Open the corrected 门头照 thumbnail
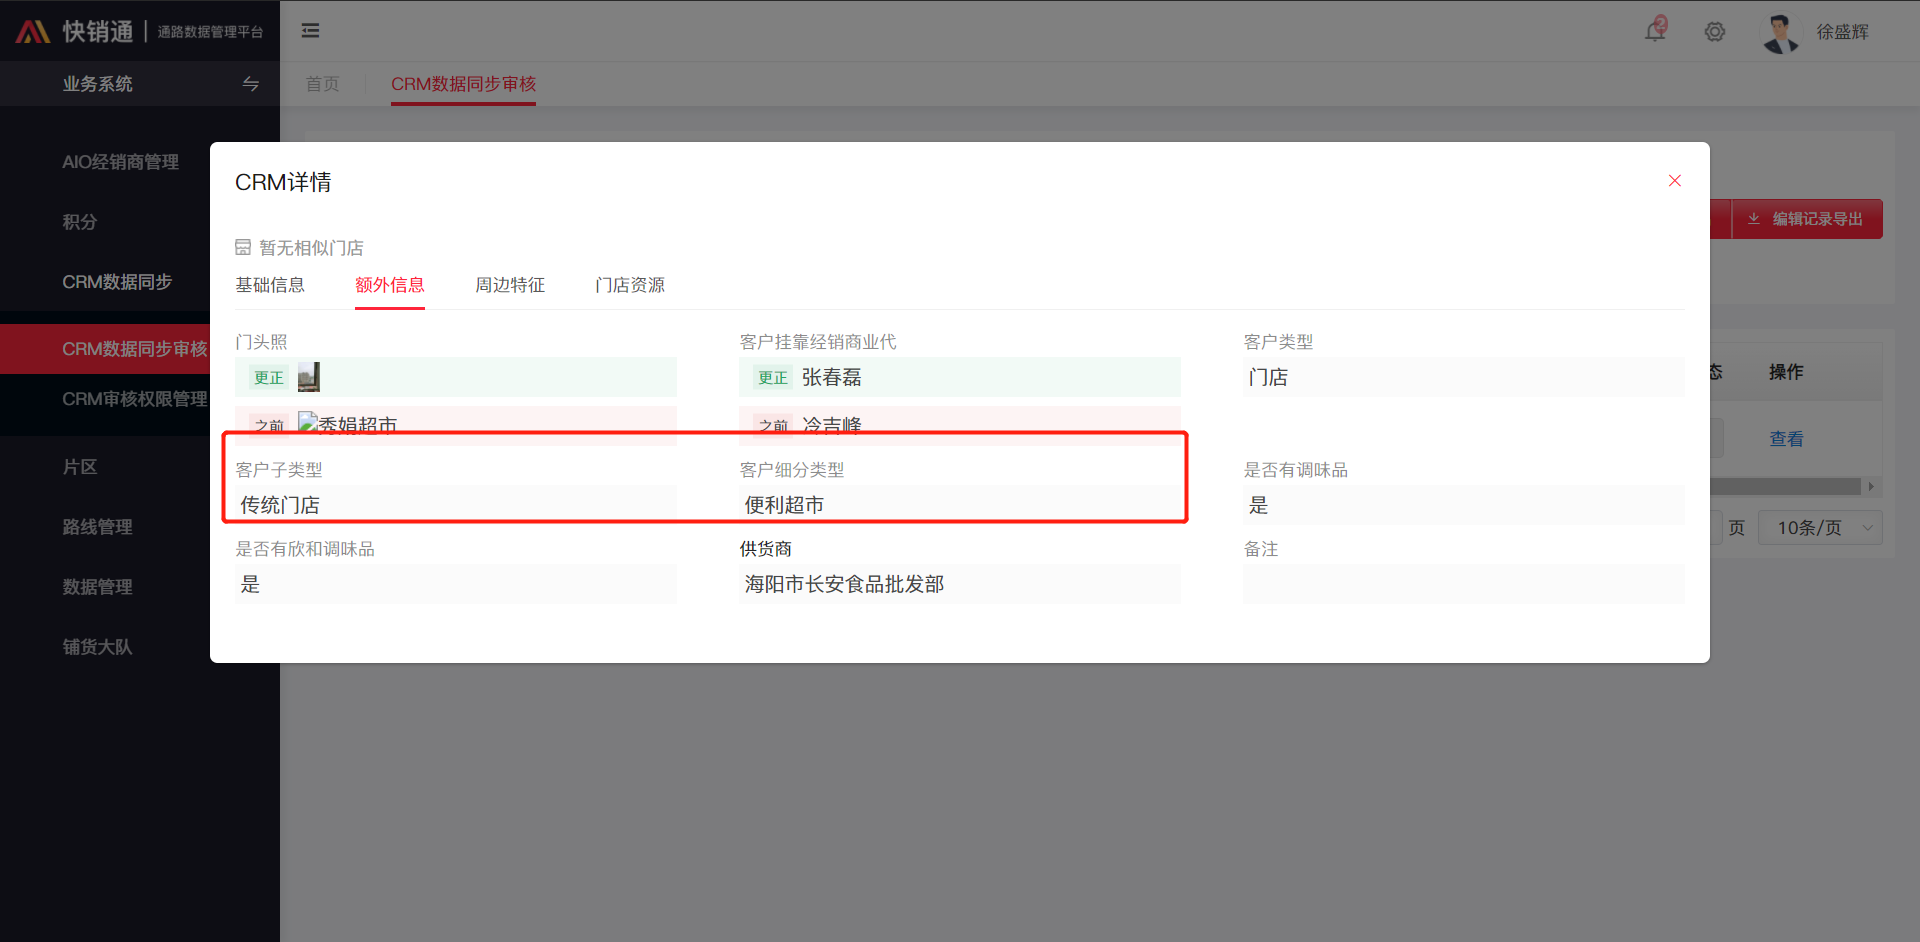 click(309, 377)
